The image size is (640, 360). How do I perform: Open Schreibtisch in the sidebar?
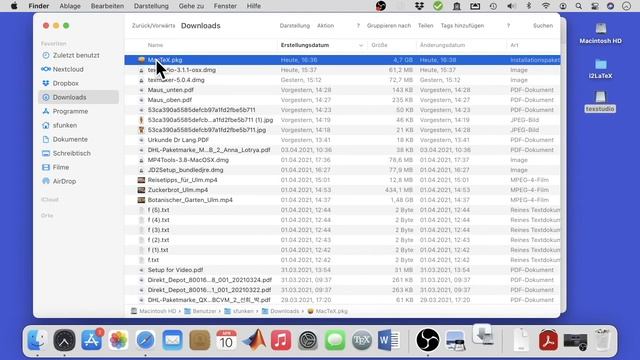pos(66,153)
